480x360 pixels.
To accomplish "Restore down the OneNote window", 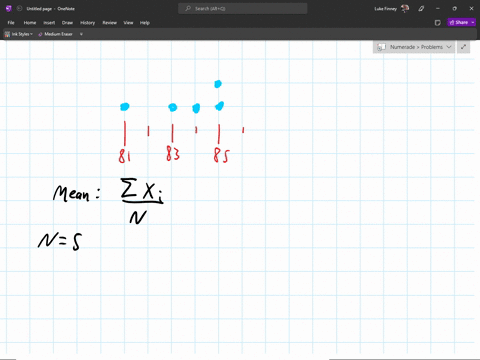I will coord(454,9).
